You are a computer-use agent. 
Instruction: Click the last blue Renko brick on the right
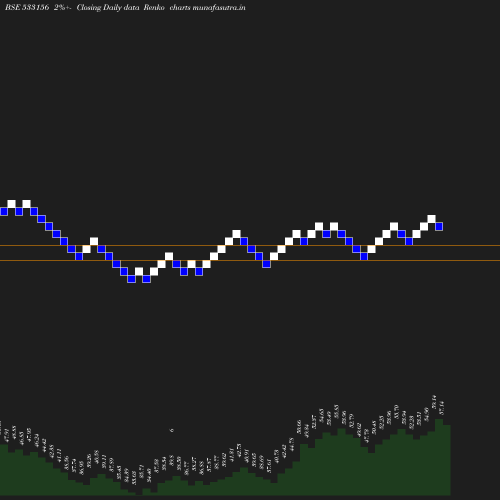coord(439,227)
